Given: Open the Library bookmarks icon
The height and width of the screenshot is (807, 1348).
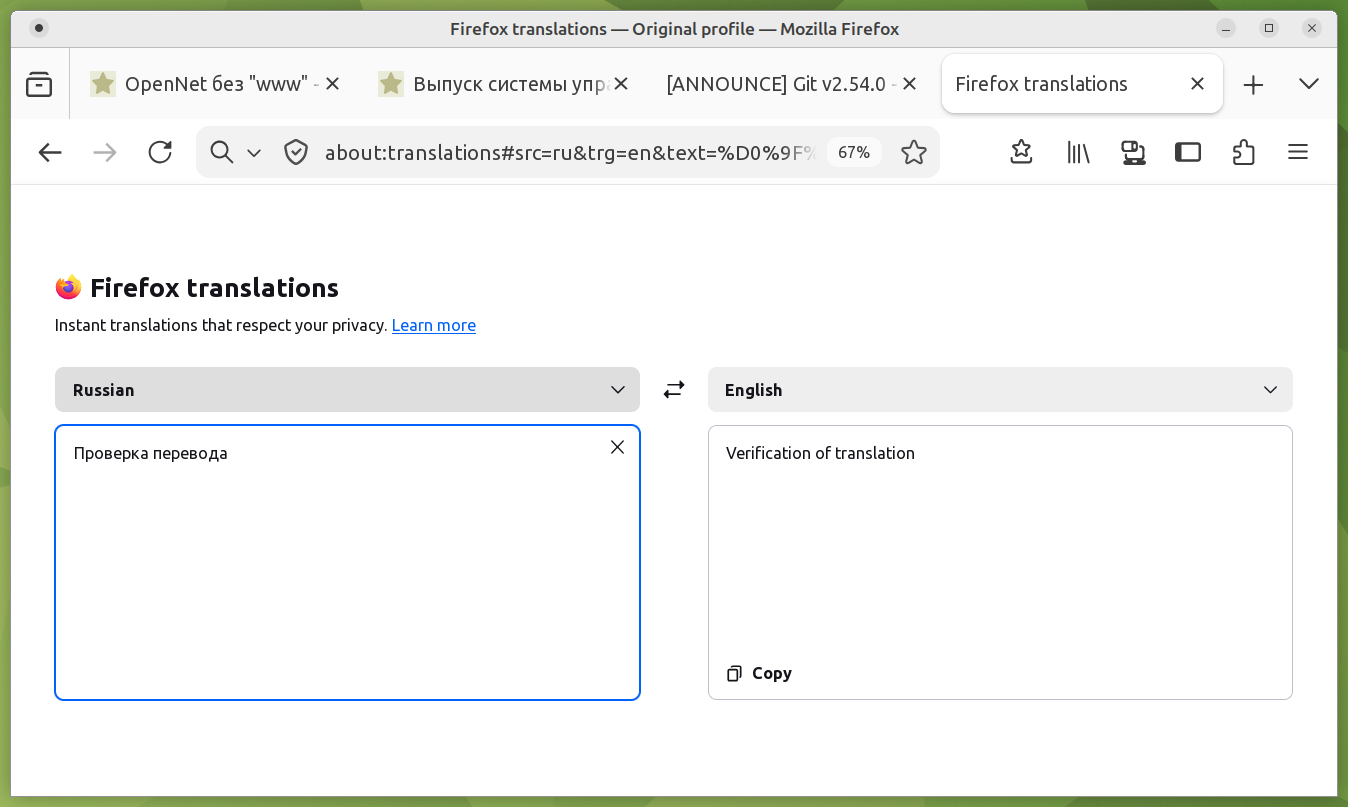Looking at the screenshot, I should (x=1077, y=152).
